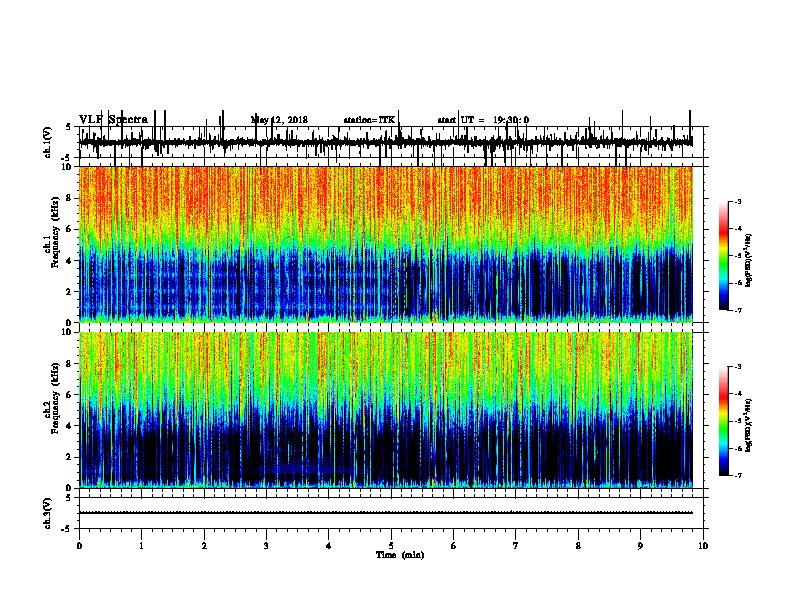Image resolution: width=792 pixels, height=612 pixels.
Task: Click time axis tick label "2"
Action: [204, 546]
